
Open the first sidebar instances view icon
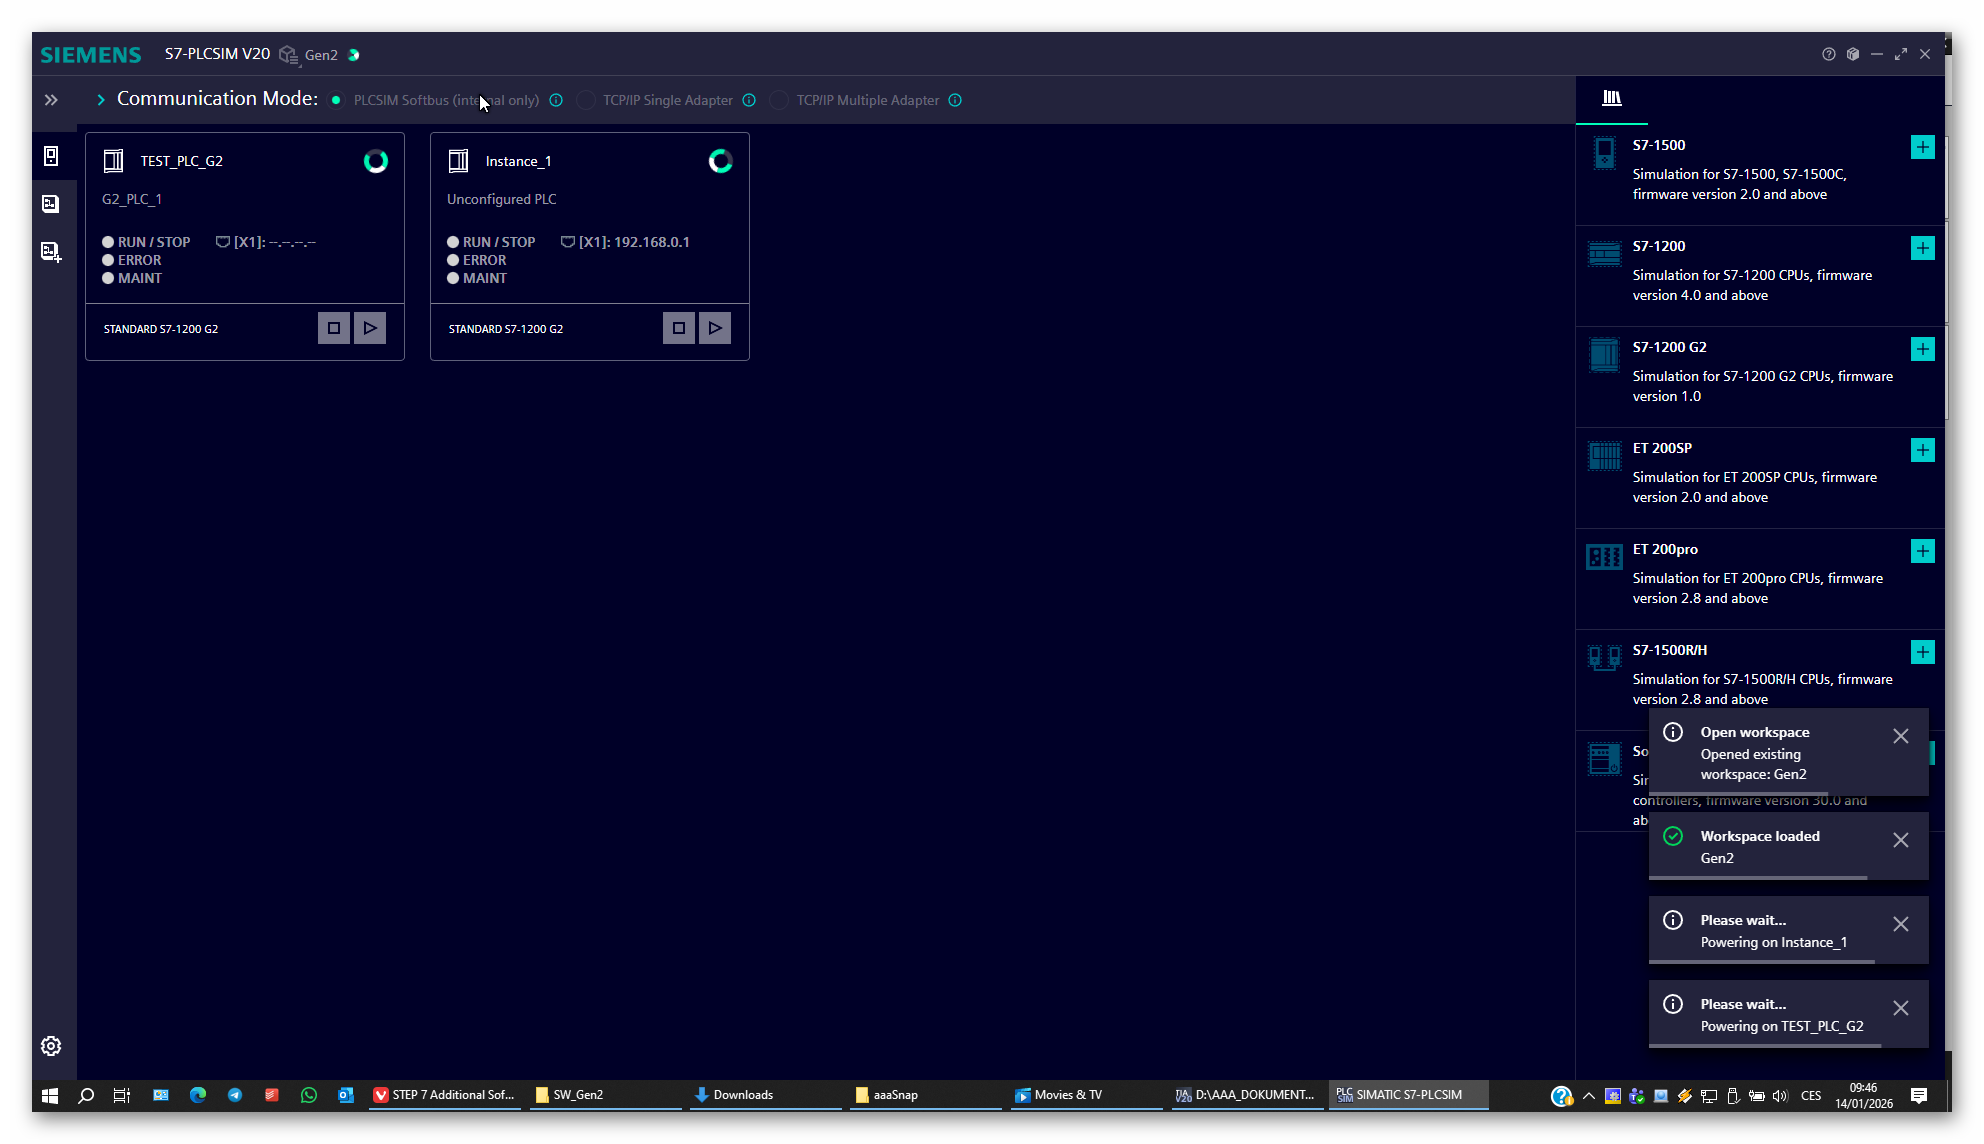point(51,156)
